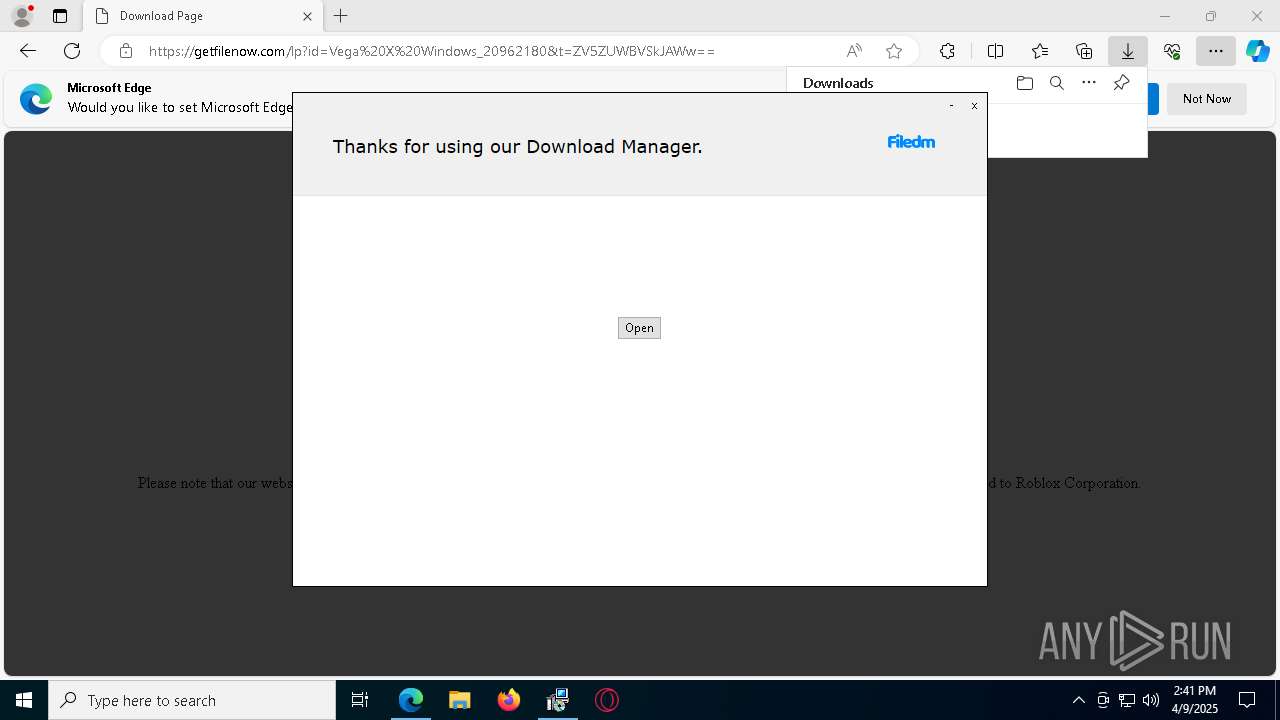
Task: Open the notification center
Action: pos(1248,700)
